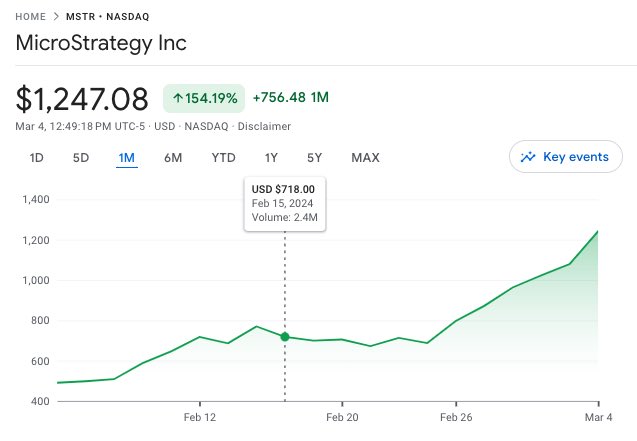The image size is (637, 441).
Task: Show the MAX range chart
Action: click(x=365, y=157)
